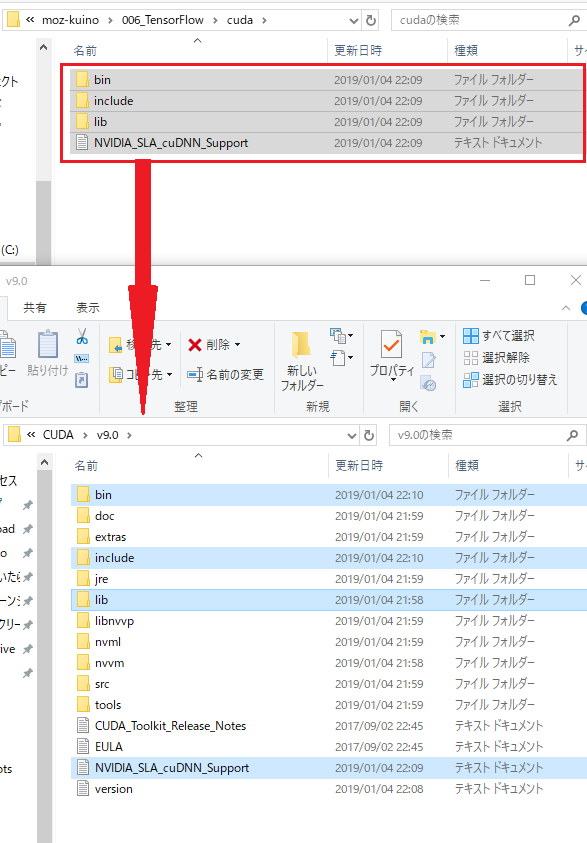Open new item dropdown in 新規 group
This screenshot has width=587, height=843.
pos(341,336)
